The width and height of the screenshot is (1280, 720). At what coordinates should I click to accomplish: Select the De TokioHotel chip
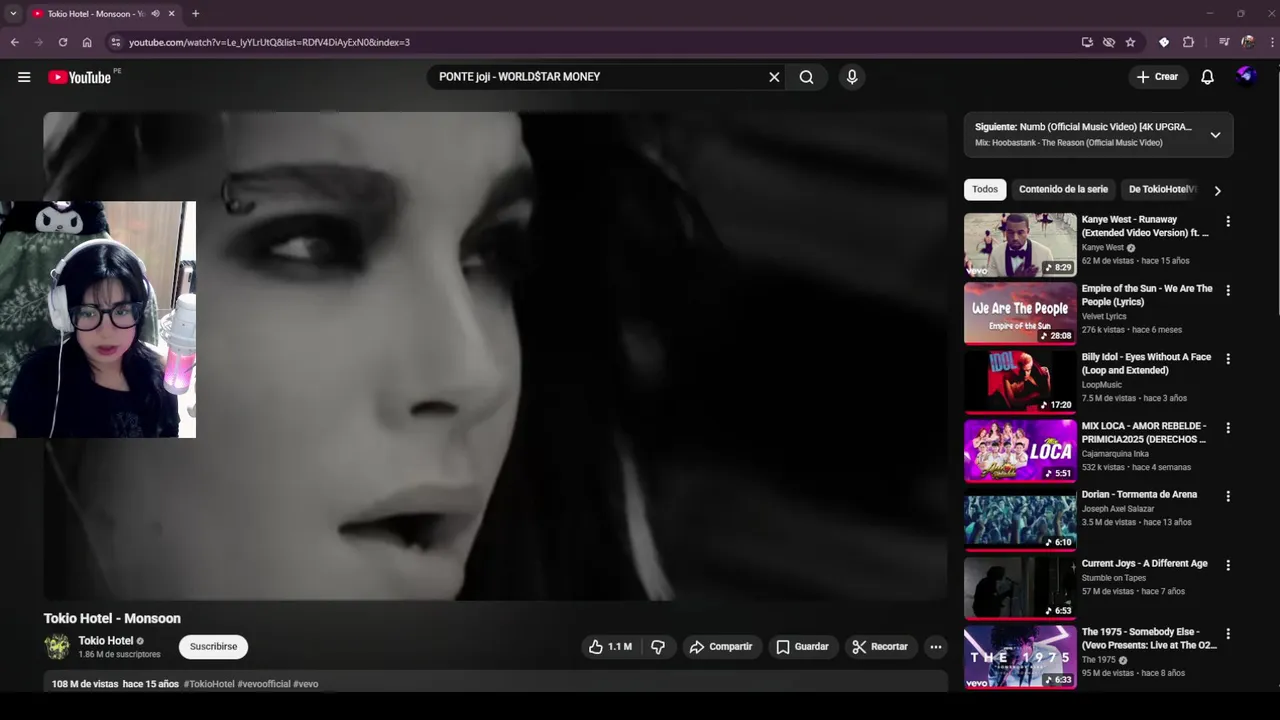[1162, 189]
